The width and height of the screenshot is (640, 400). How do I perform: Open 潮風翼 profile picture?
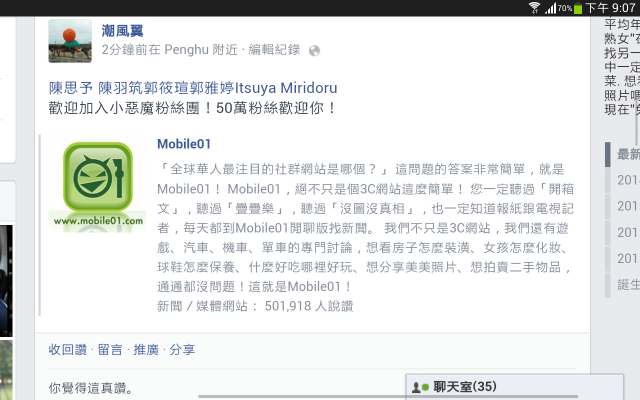point(70,41)
